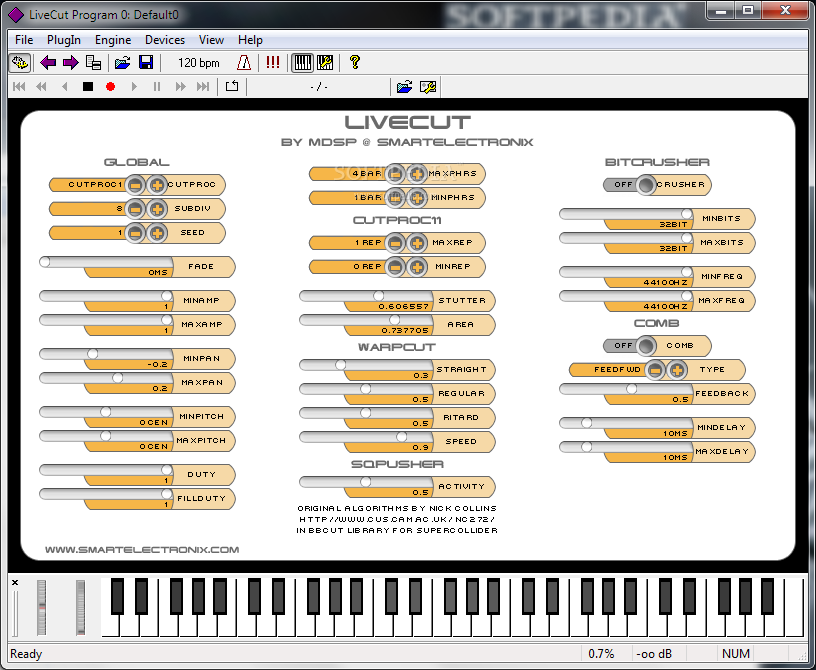
Task: Increase Maxphrs with the plus button
Action: [416, 174]
